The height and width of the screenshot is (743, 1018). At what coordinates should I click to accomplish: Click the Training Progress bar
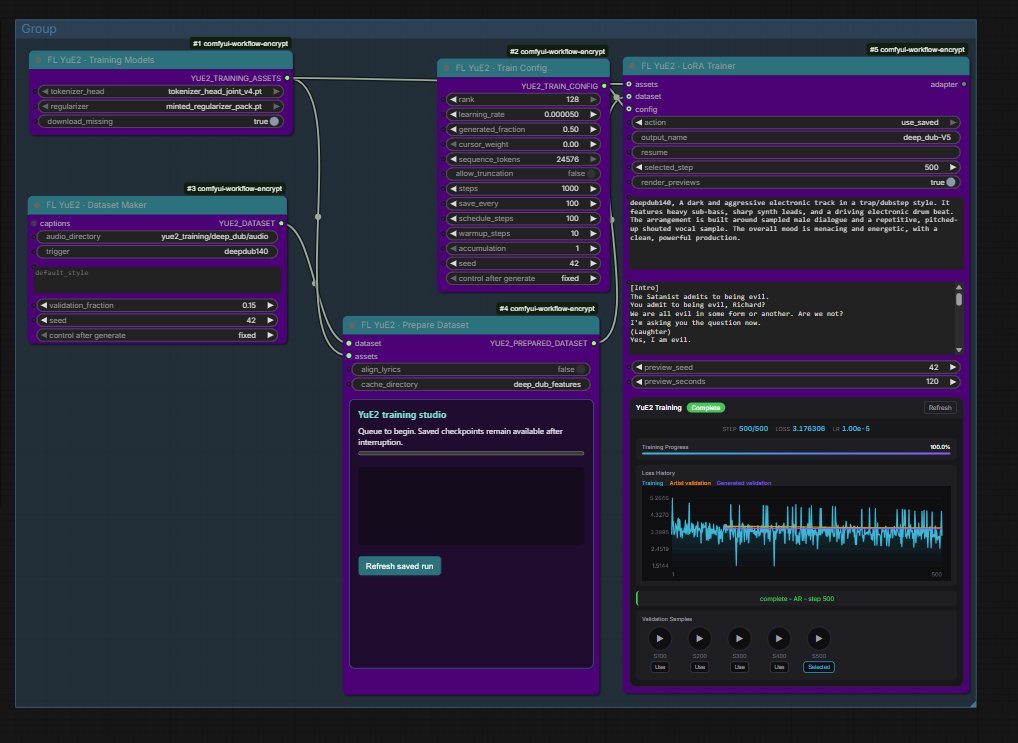(796, 453)
